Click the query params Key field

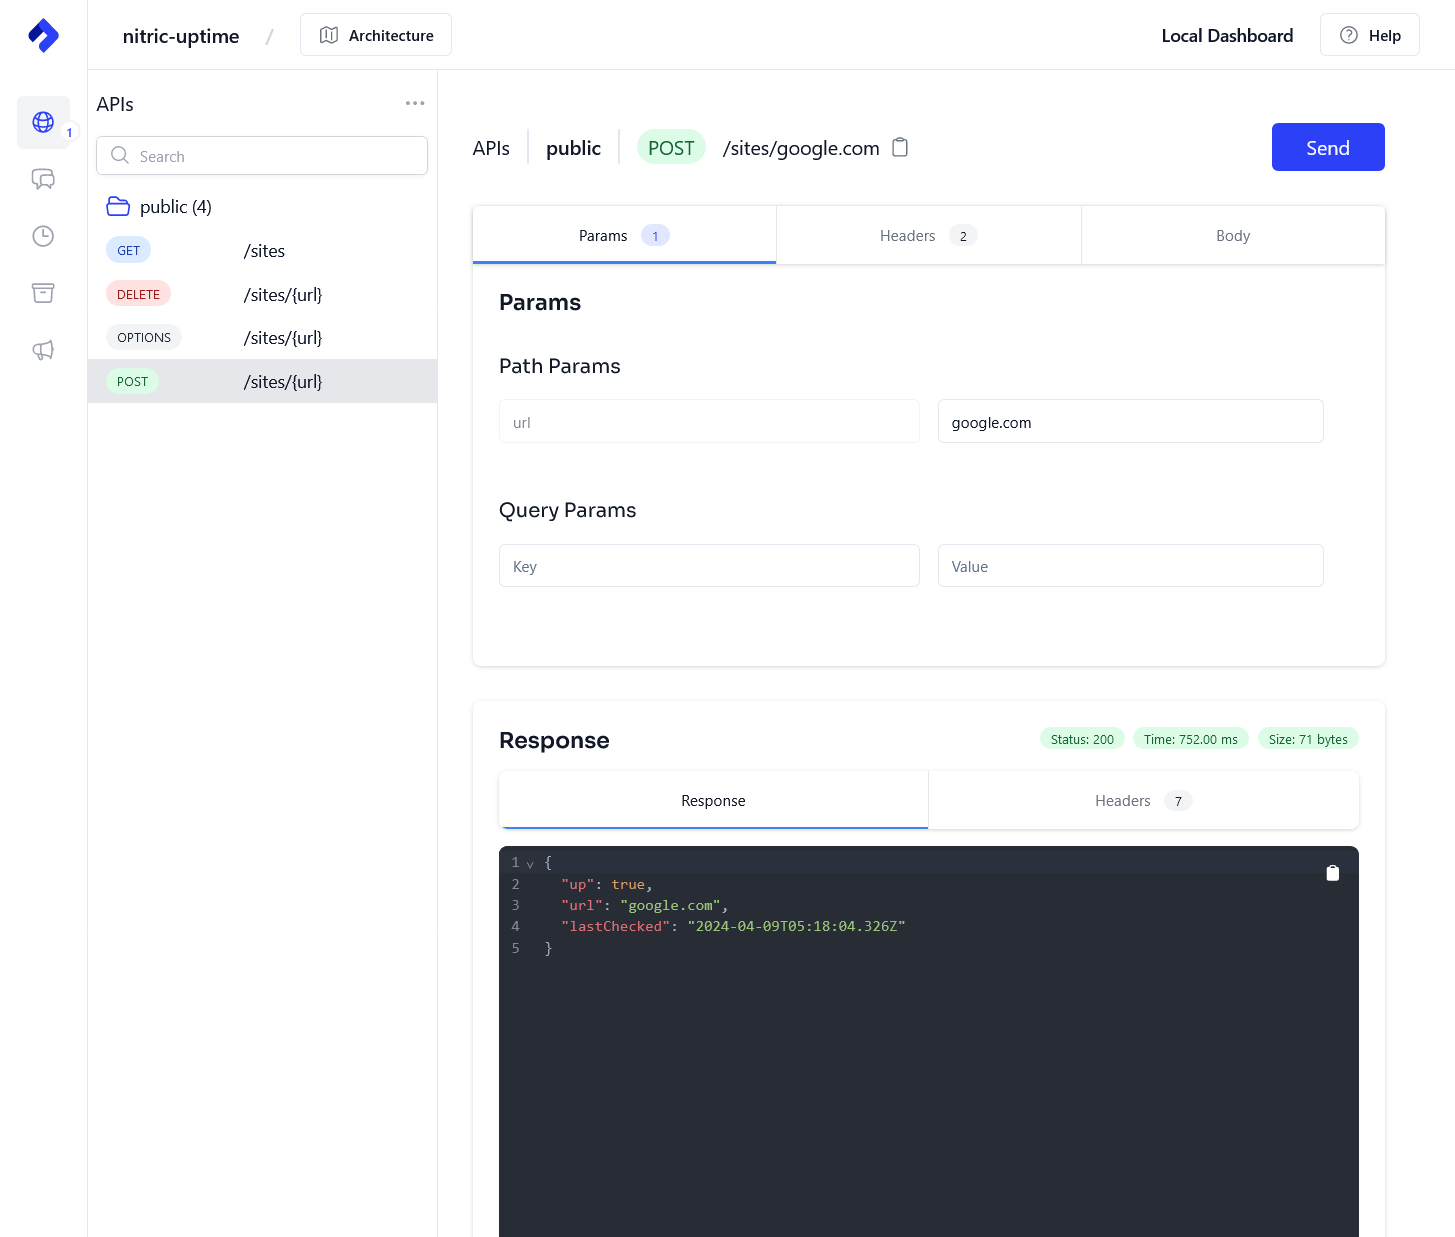pyautogui.click(x=708, y=566)
